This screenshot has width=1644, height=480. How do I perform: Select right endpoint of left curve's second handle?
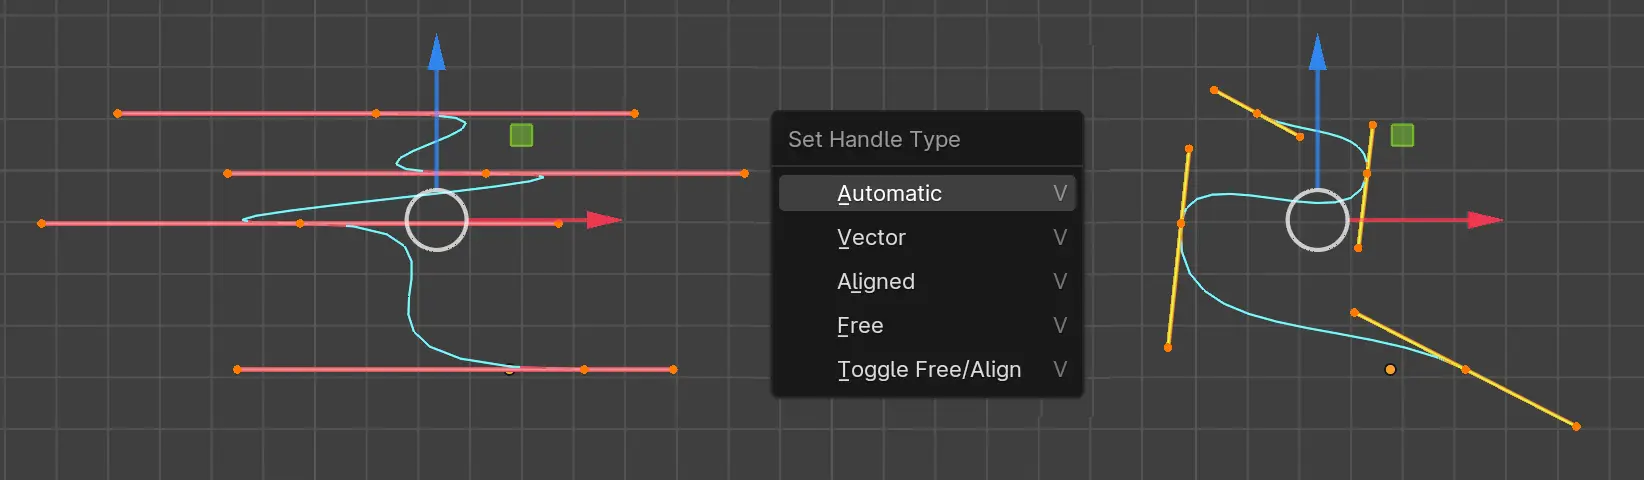[x=745, y=173]
